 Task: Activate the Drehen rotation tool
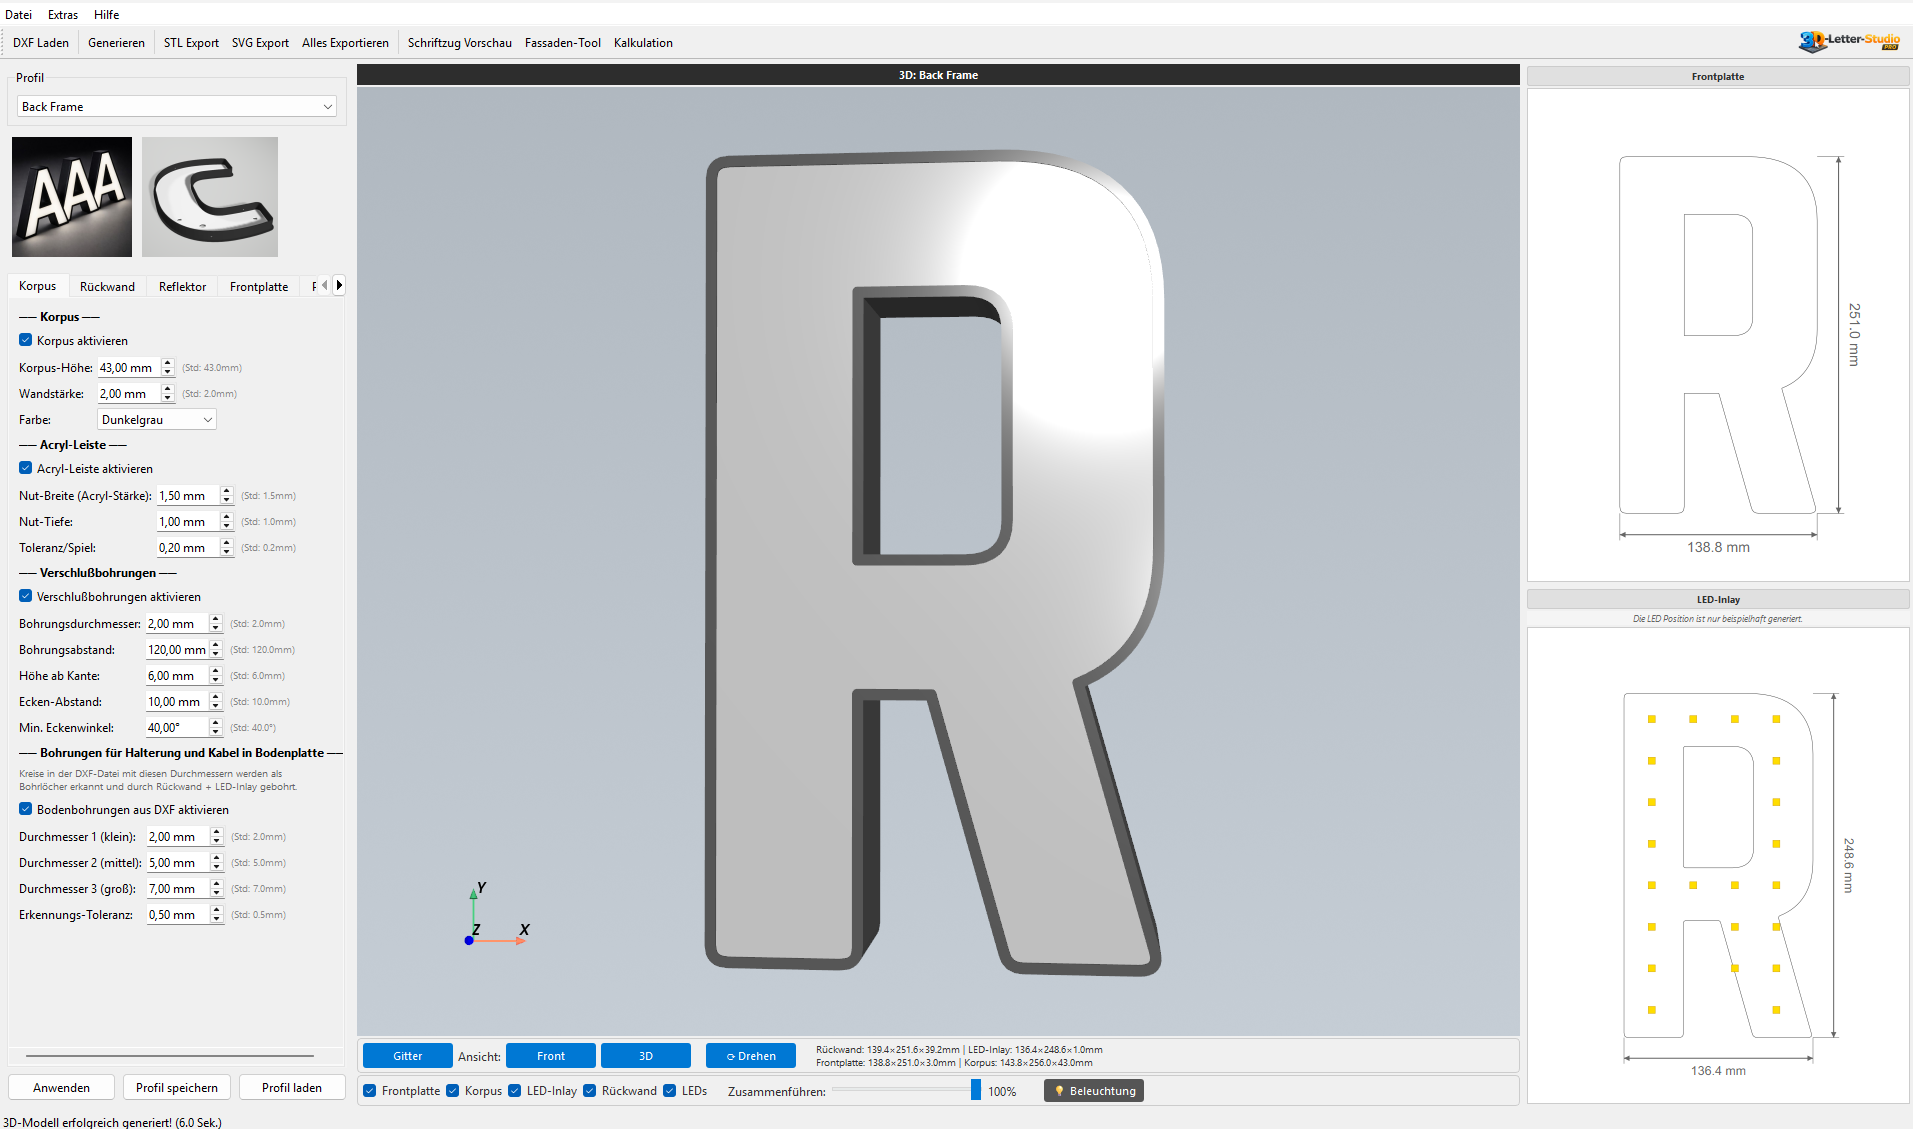[x=750, y=1055]
